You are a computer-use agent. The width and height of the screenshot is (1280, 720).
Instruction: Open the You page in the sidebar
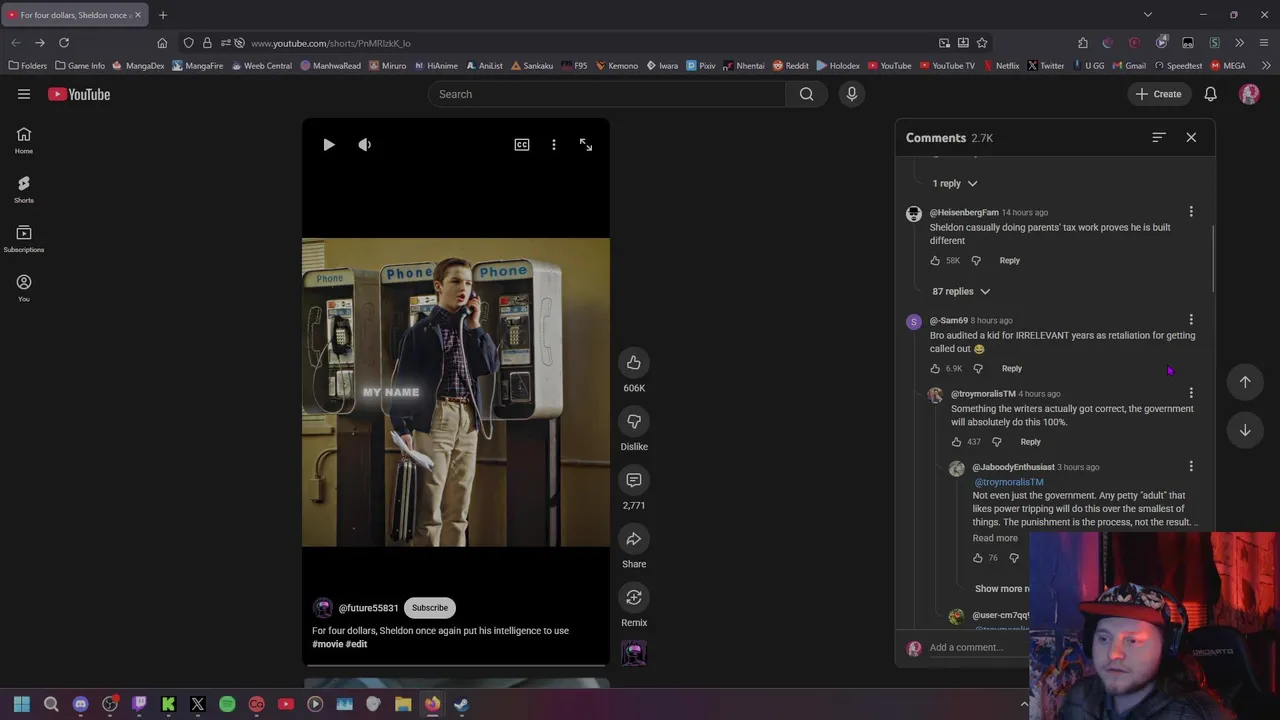(x=24, y=287)
